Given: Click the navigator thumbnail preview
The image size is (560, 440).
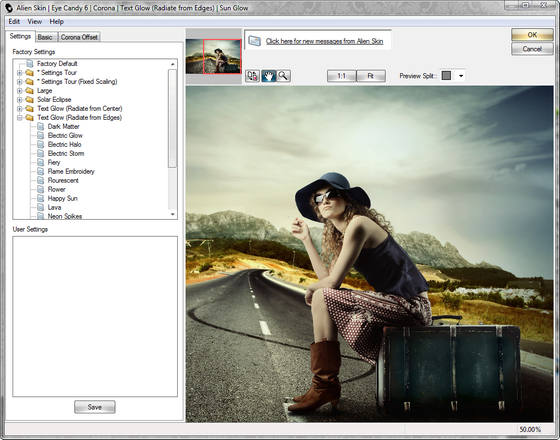Looking at the screenshot, I should 213,56.
